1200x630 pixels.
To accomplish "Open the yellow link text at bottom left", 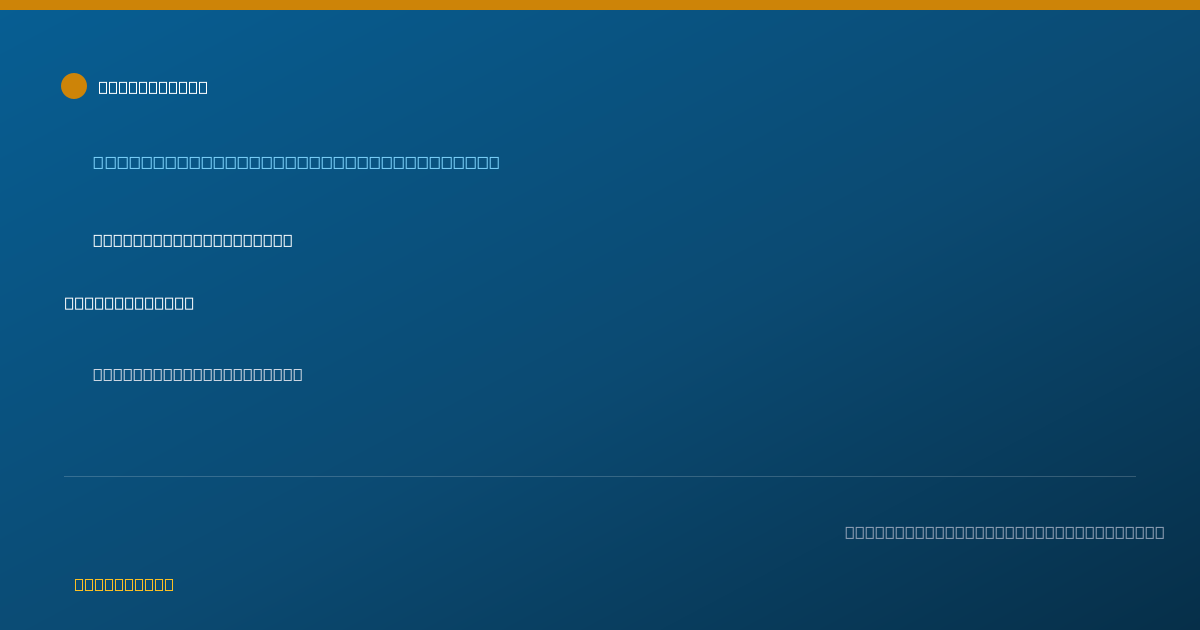I will 124,584.
